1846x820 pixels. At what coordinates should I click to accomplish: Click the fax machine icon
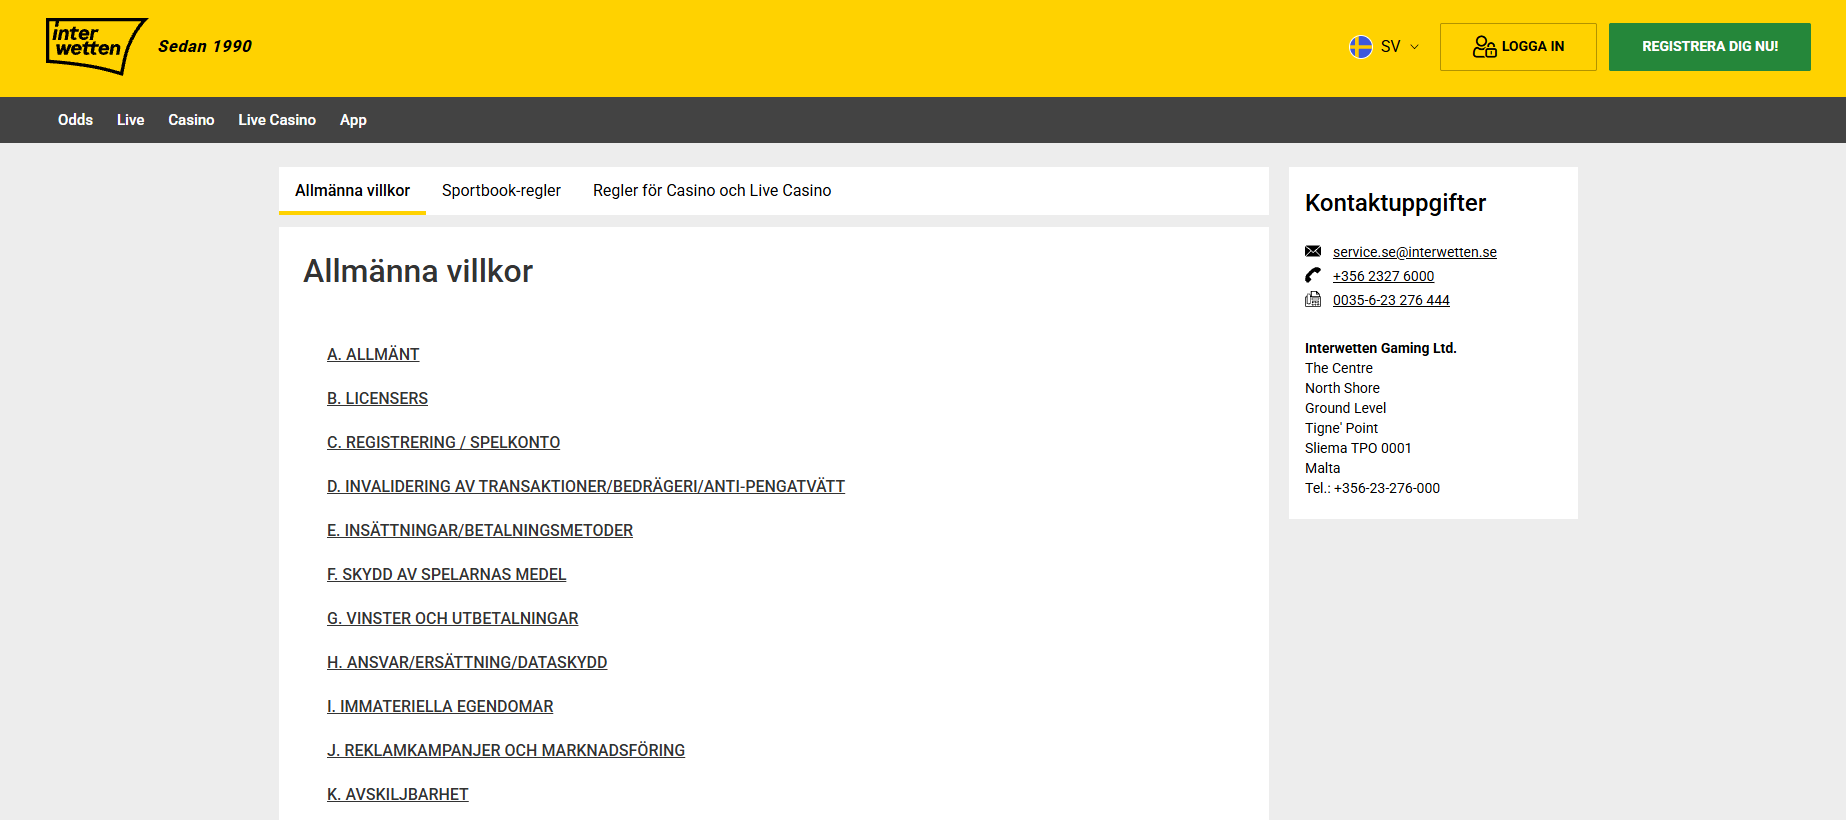point(1313,299)
